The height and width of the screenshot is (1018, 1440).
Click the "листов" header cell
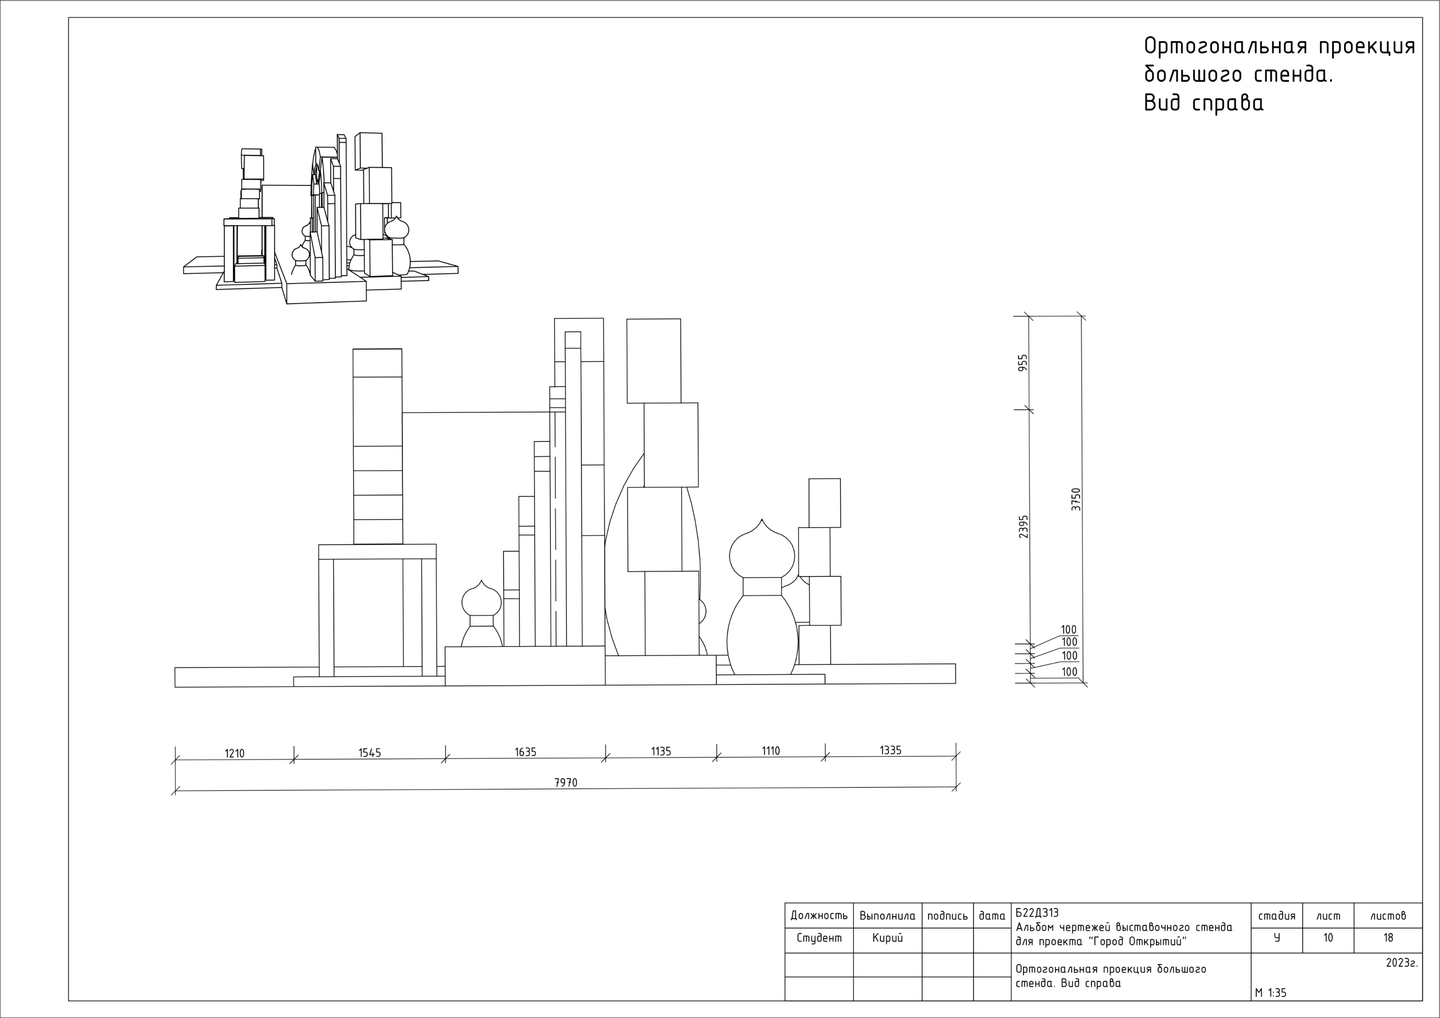coord(1388,915)
